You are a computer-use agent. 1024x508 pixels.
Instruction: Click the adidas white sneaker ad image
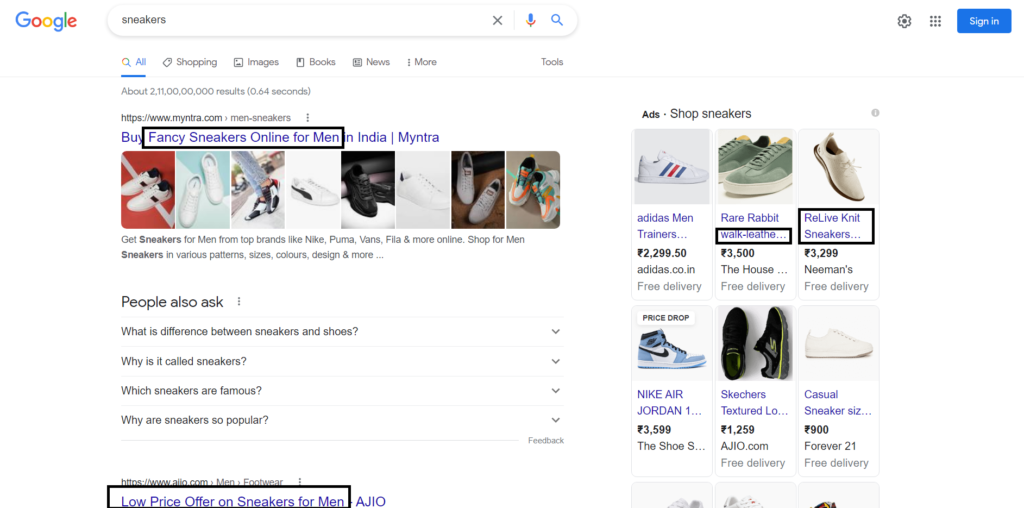[x=672, y=167]
